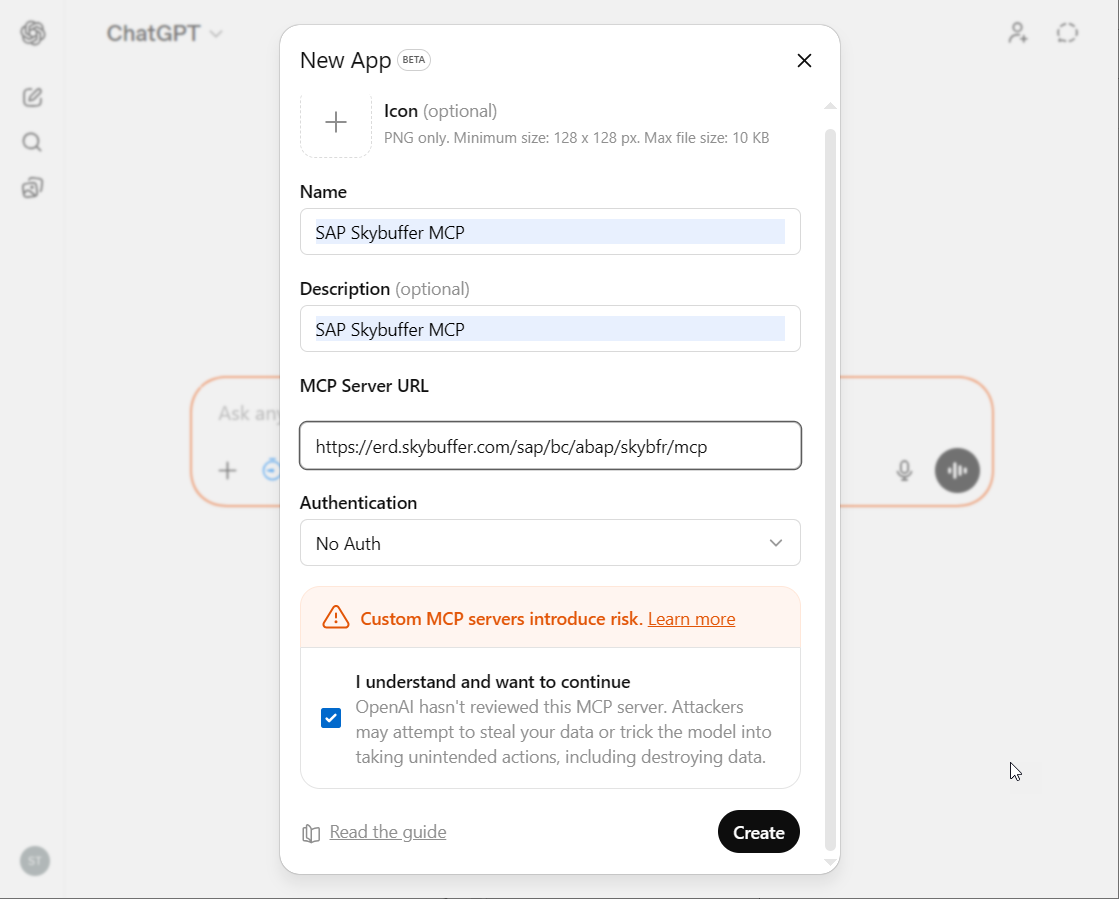The width and height of the screenshot is (1119, 899).
Task: Uncheck the 'I understand and want to continue' checkbox
Action: click(x=331, y=718)
